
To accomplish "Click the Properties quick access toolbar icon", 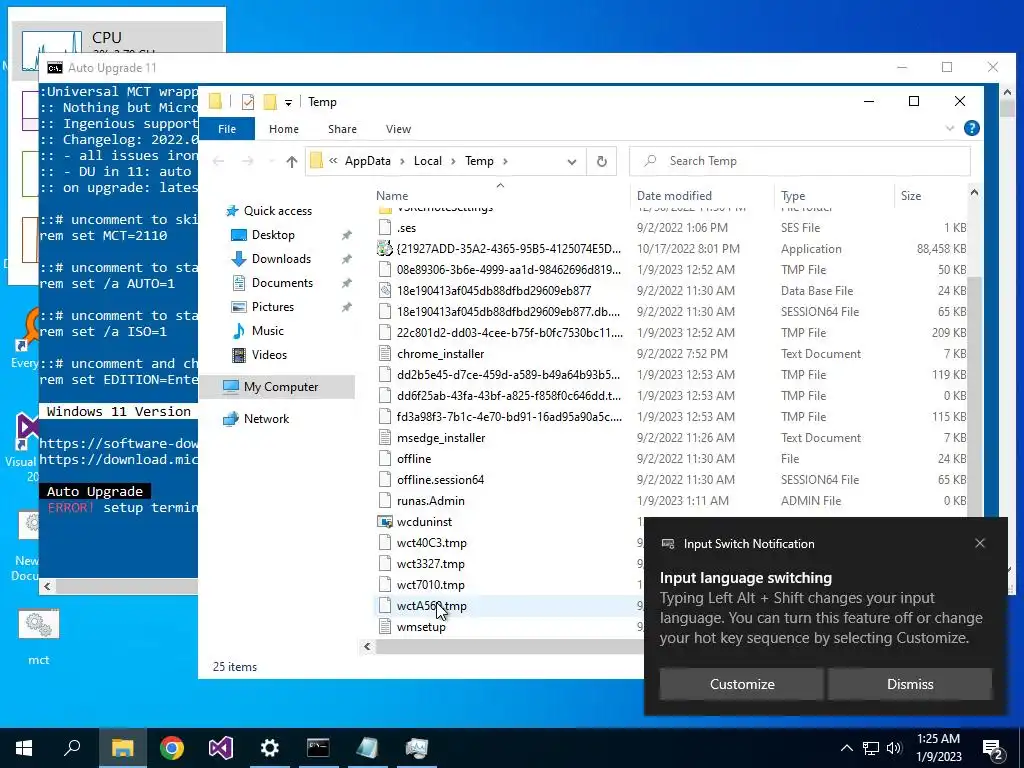I will click(x=248, y=102).
